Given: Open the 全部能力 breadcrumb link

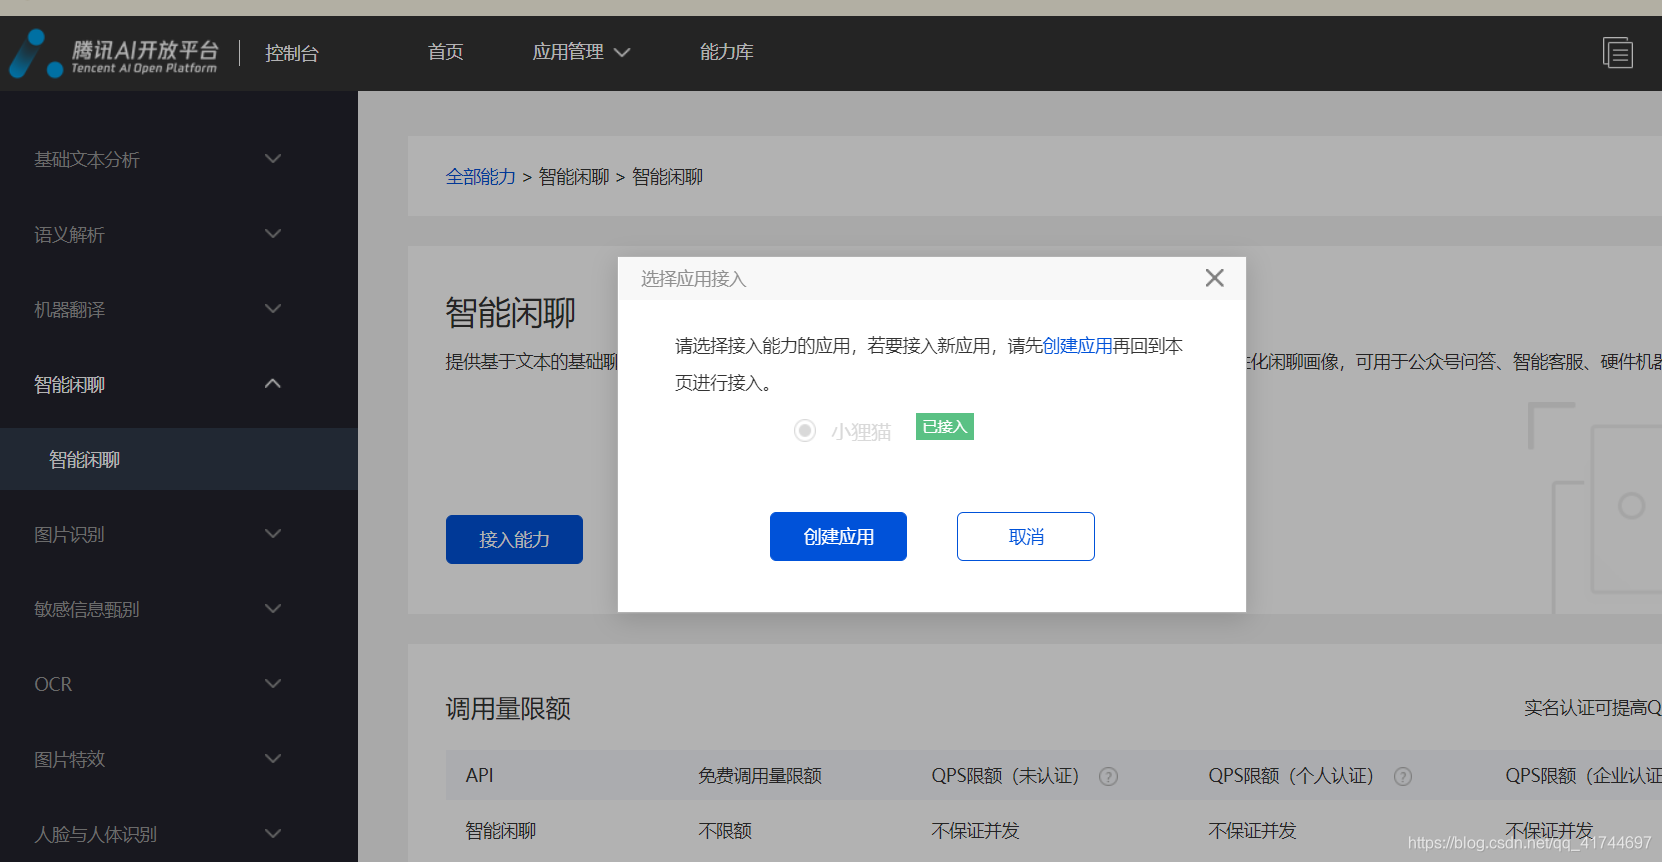Looking at the screenshot, I should click(480, 177).
